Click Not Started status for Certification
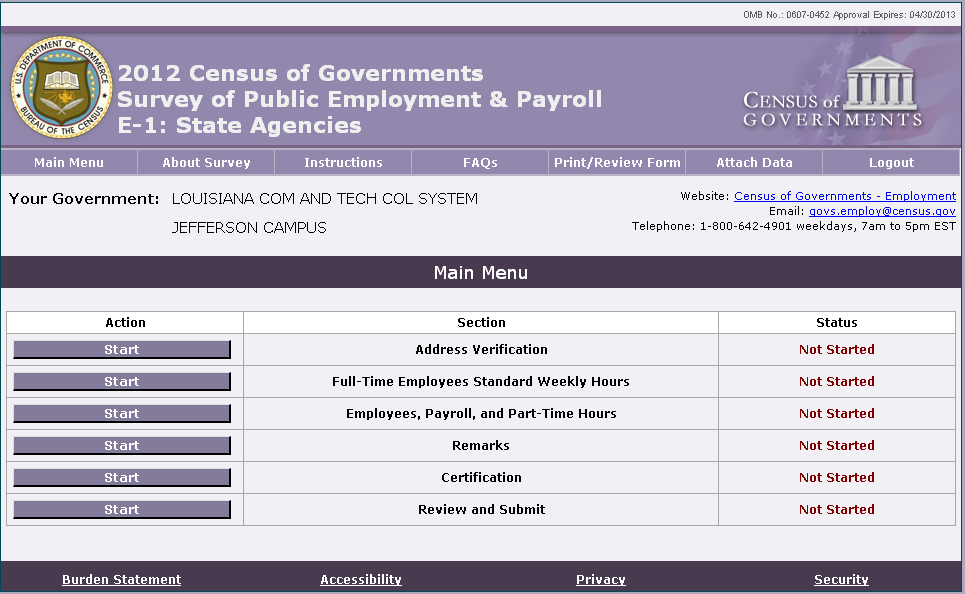The height and width of the screenshot is (594, 965). (836, 478)
